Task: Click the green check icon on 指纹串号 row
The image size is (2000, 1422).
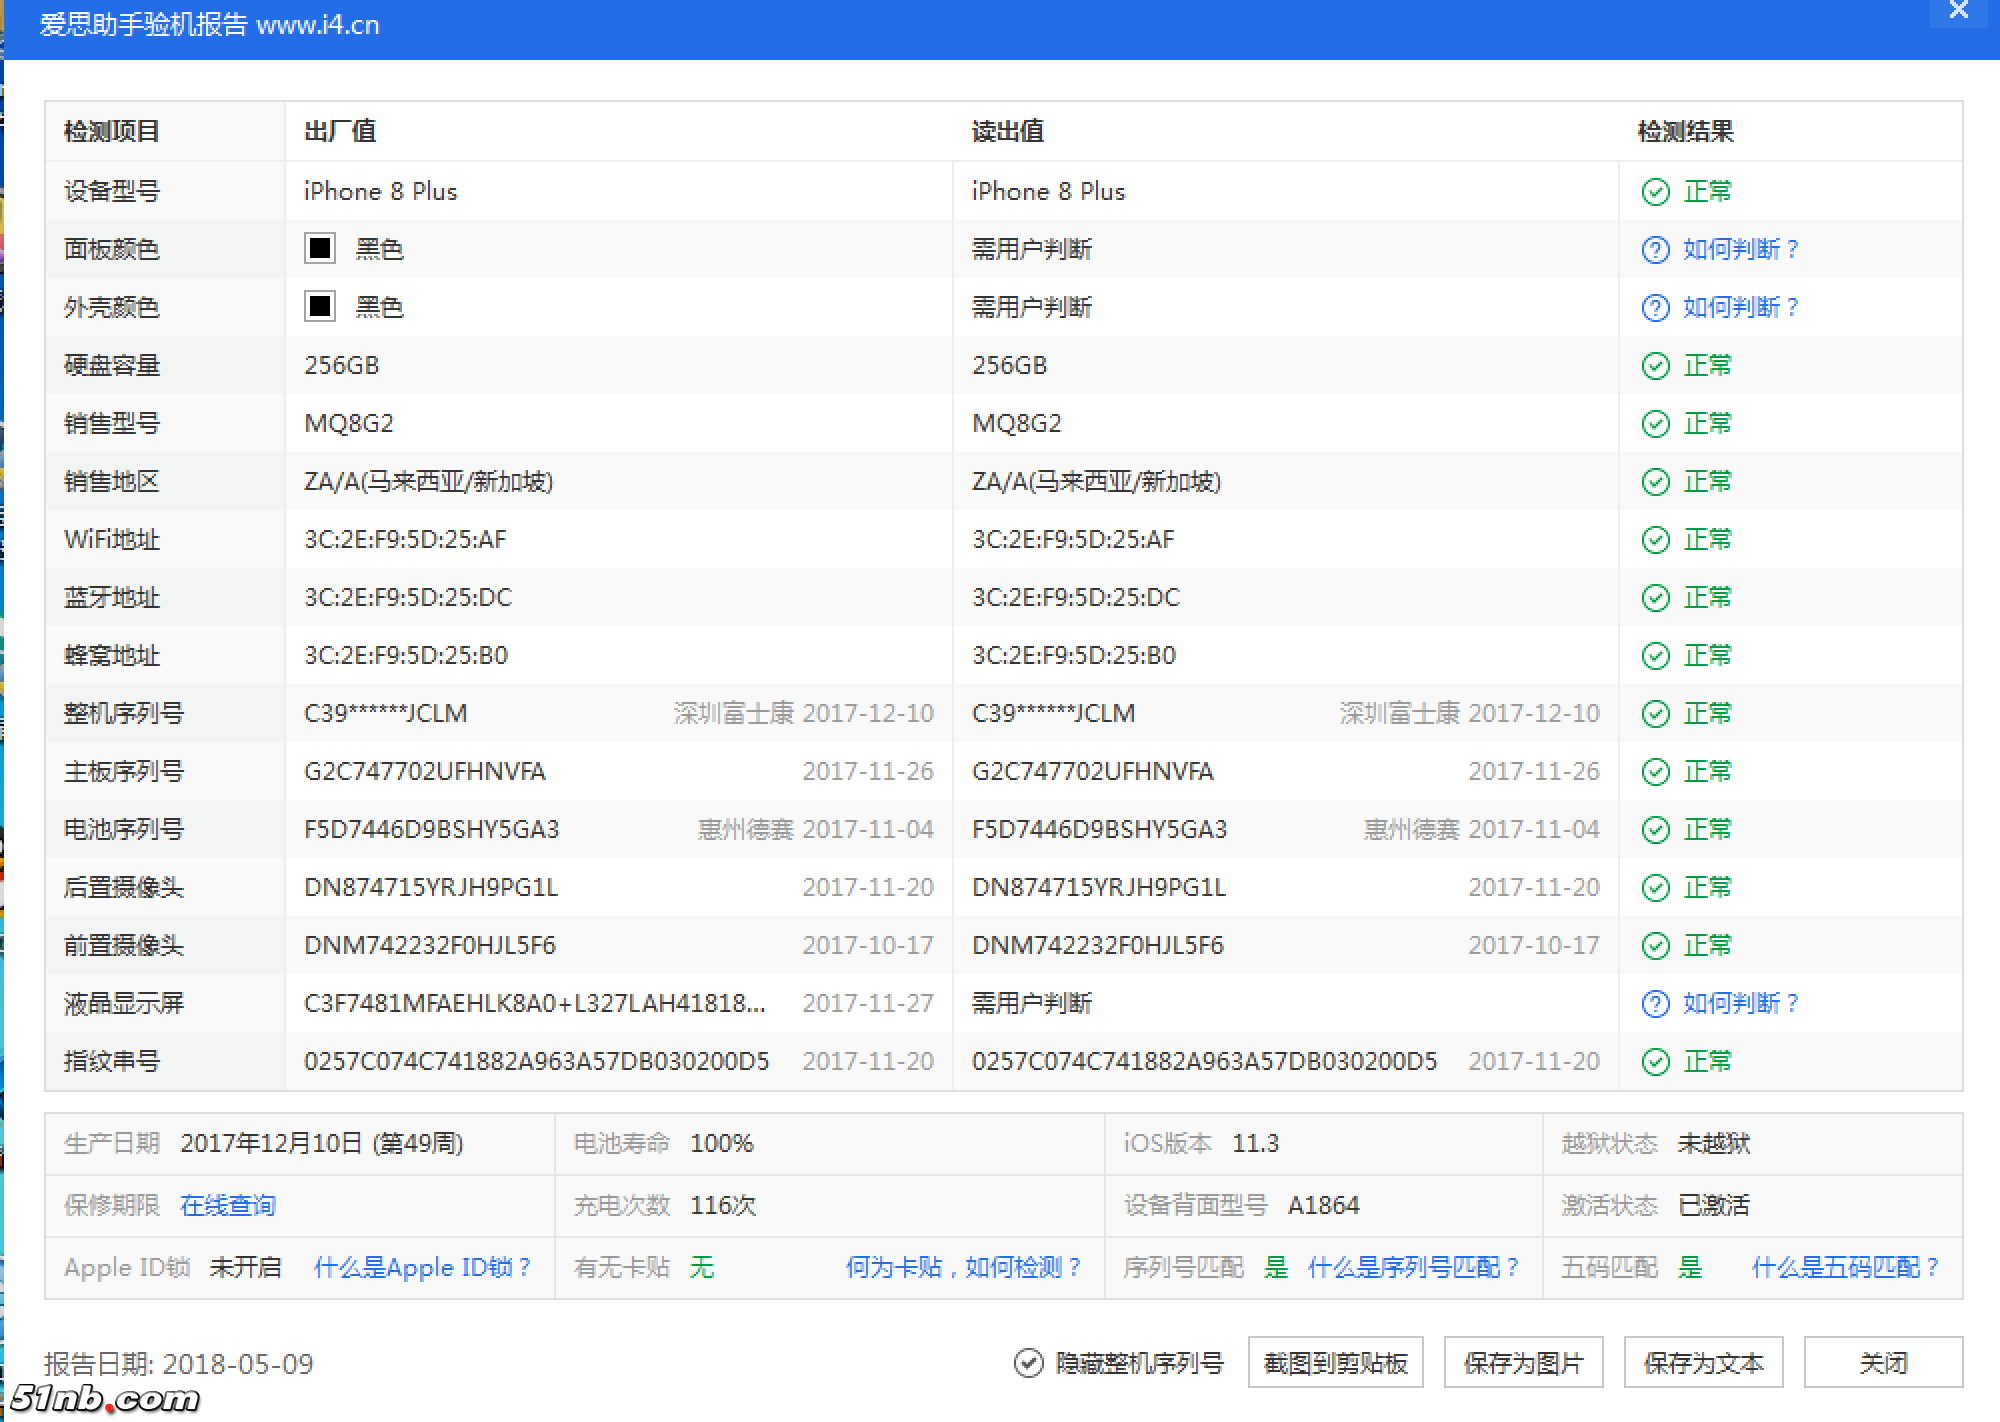Action: pos(1655,1062)
